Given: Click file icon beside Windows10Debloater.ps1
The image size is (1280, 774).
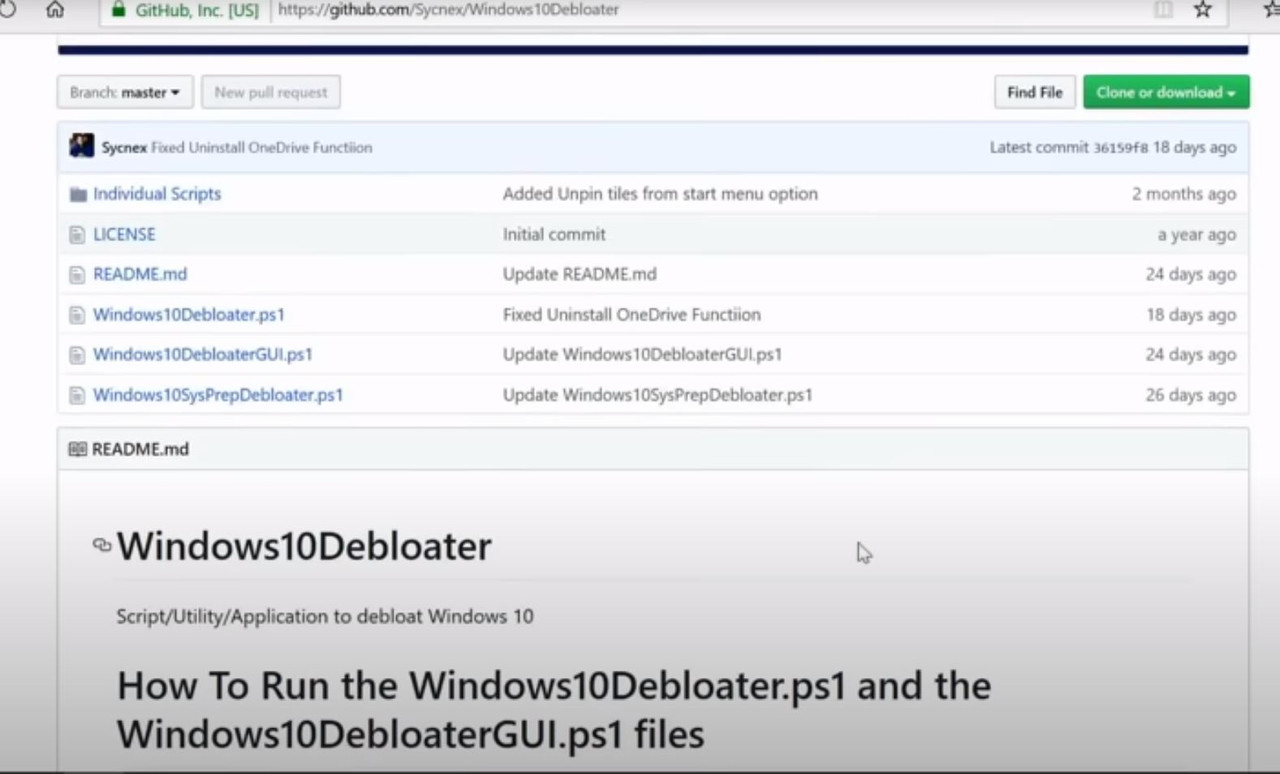Looking at the screenshot, I should coord(77,314).
